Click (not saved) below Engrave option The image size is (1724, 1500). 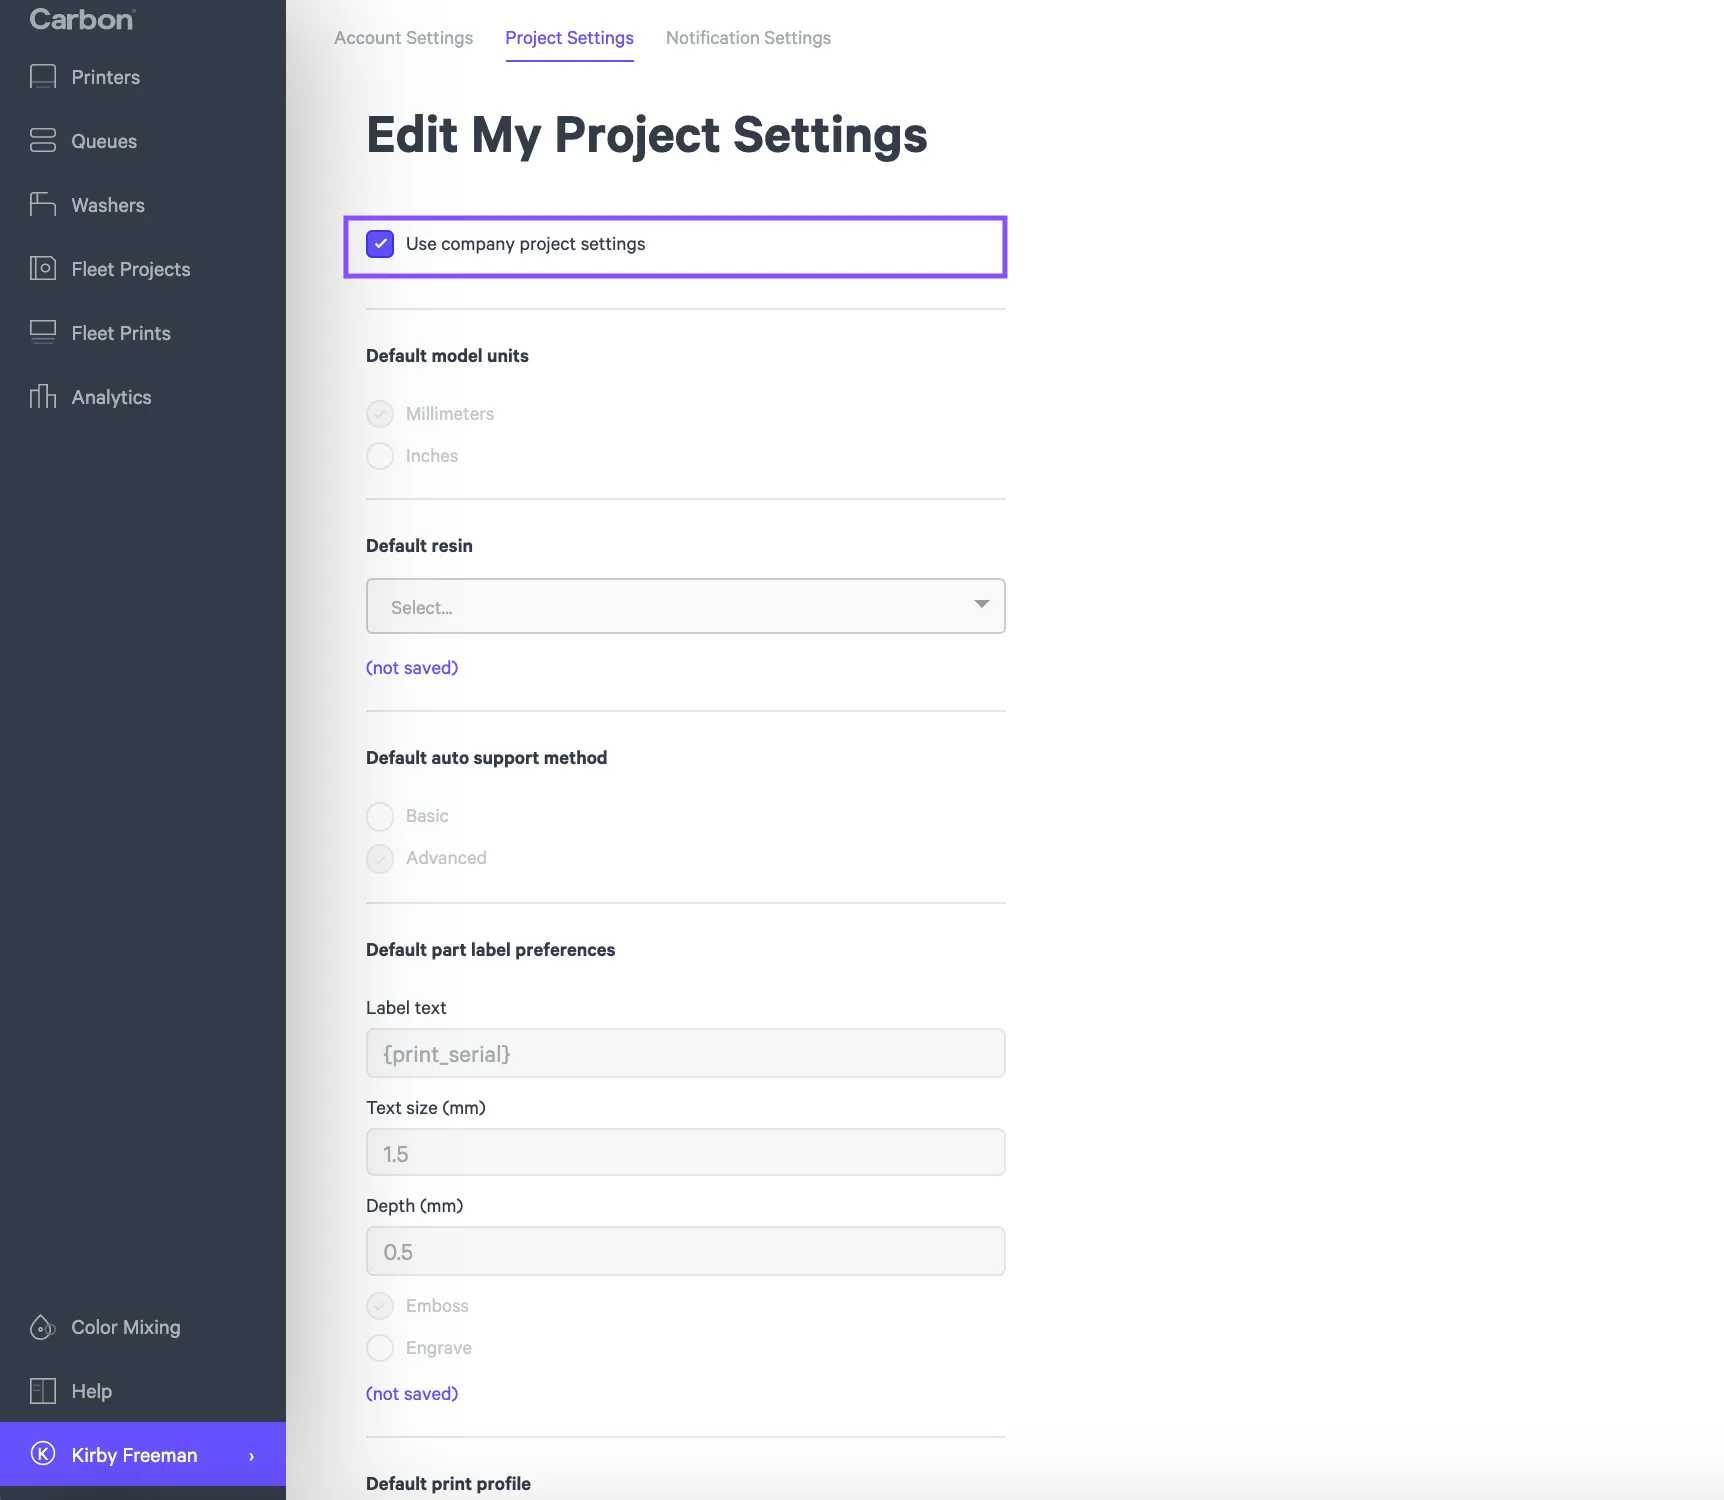pyautogui.click(x=412, y=1394)
